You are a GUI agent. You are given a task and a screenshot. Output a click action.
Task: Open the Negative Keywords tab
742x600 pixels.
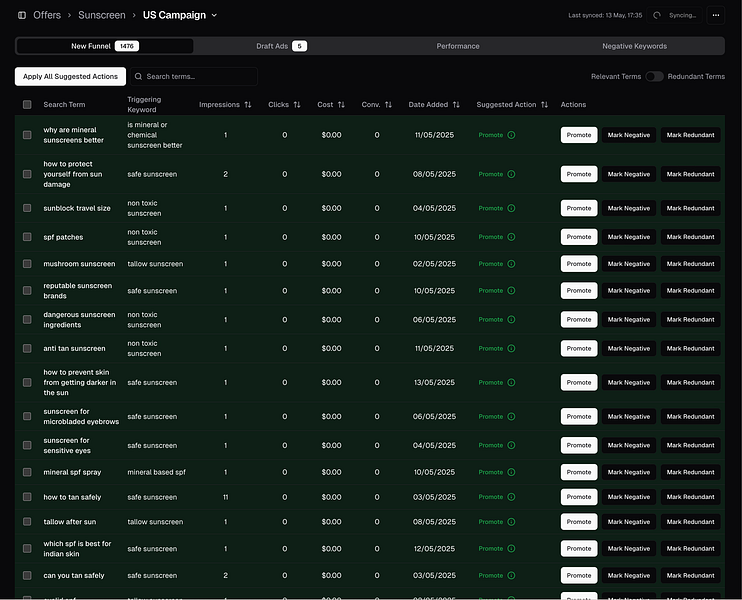tap(634, 46)
